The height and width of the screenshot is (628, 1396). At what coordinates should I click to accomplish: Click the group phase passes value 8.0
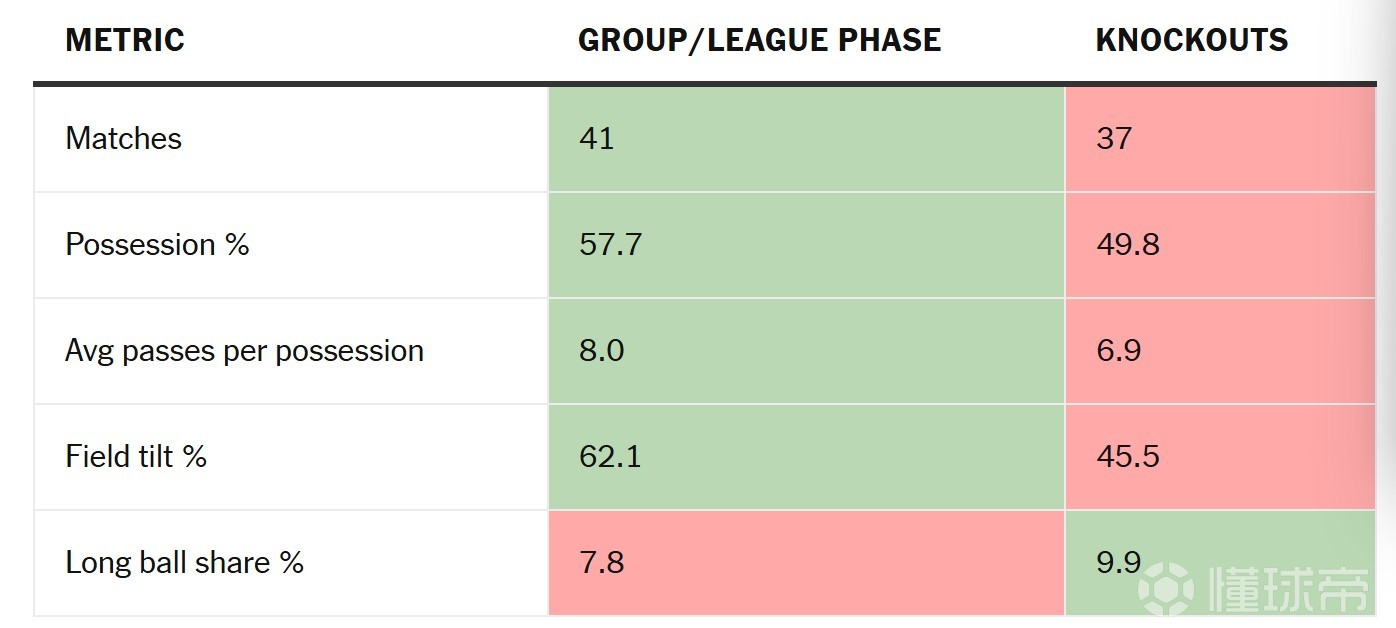601,351
